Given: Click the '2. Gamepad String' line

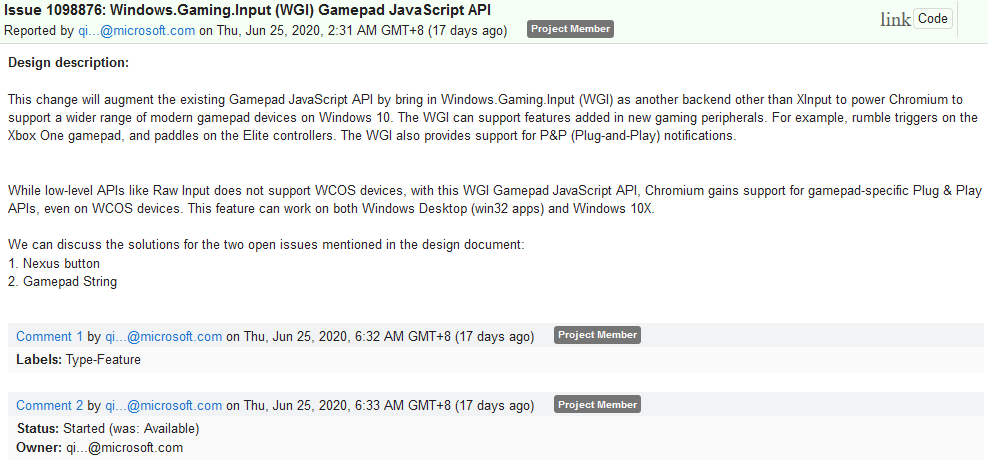Looking at the screenshot, I should coord(62,282).
